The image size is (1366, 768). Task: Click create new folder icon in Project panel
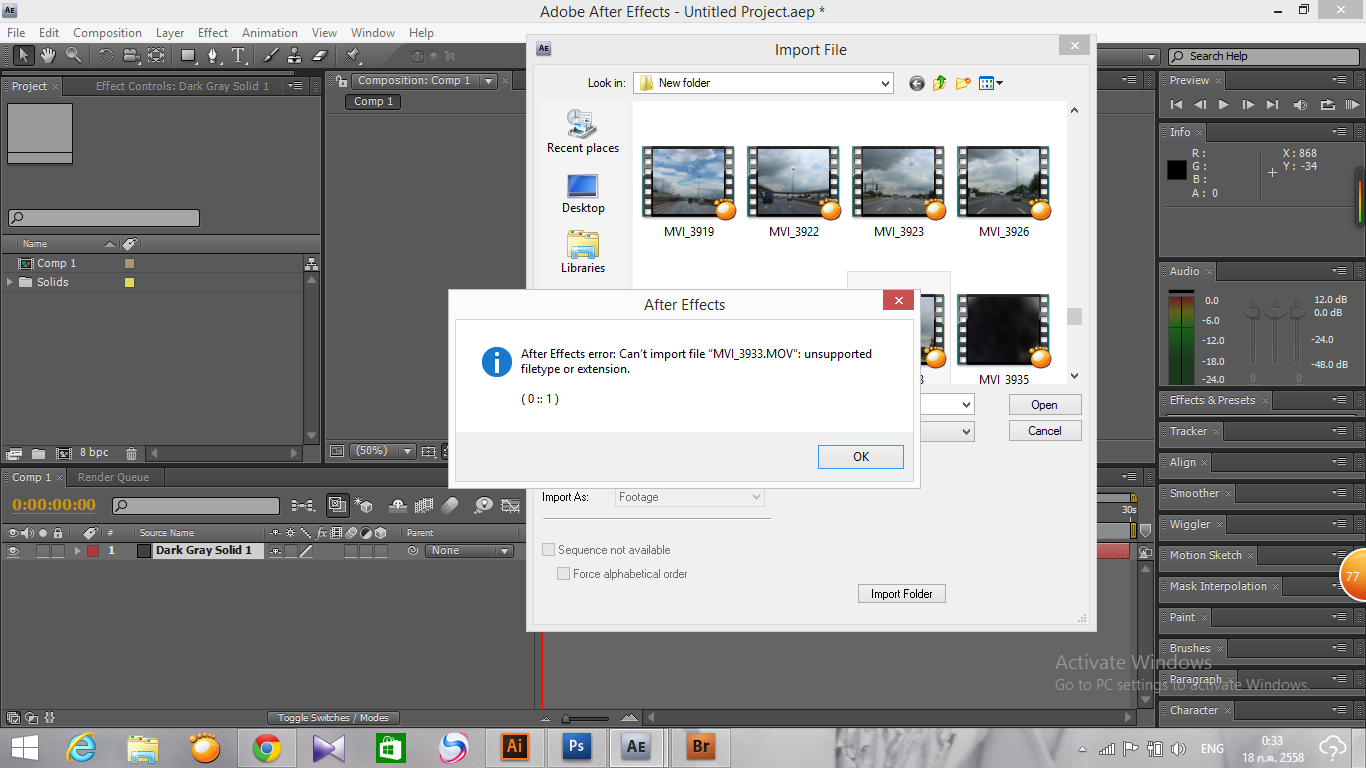click(x=38, y=453)
